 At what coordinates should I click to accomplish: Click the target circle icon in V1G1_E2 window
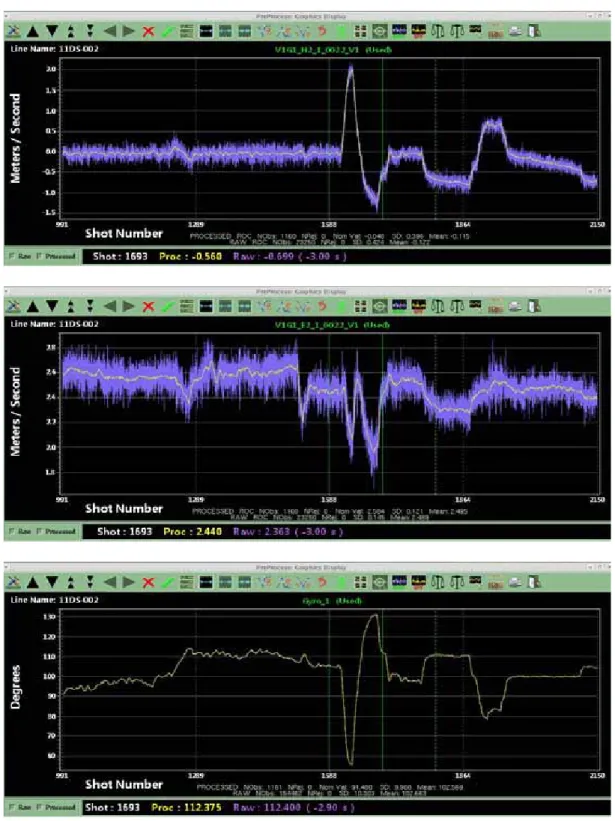click(380, 307)
